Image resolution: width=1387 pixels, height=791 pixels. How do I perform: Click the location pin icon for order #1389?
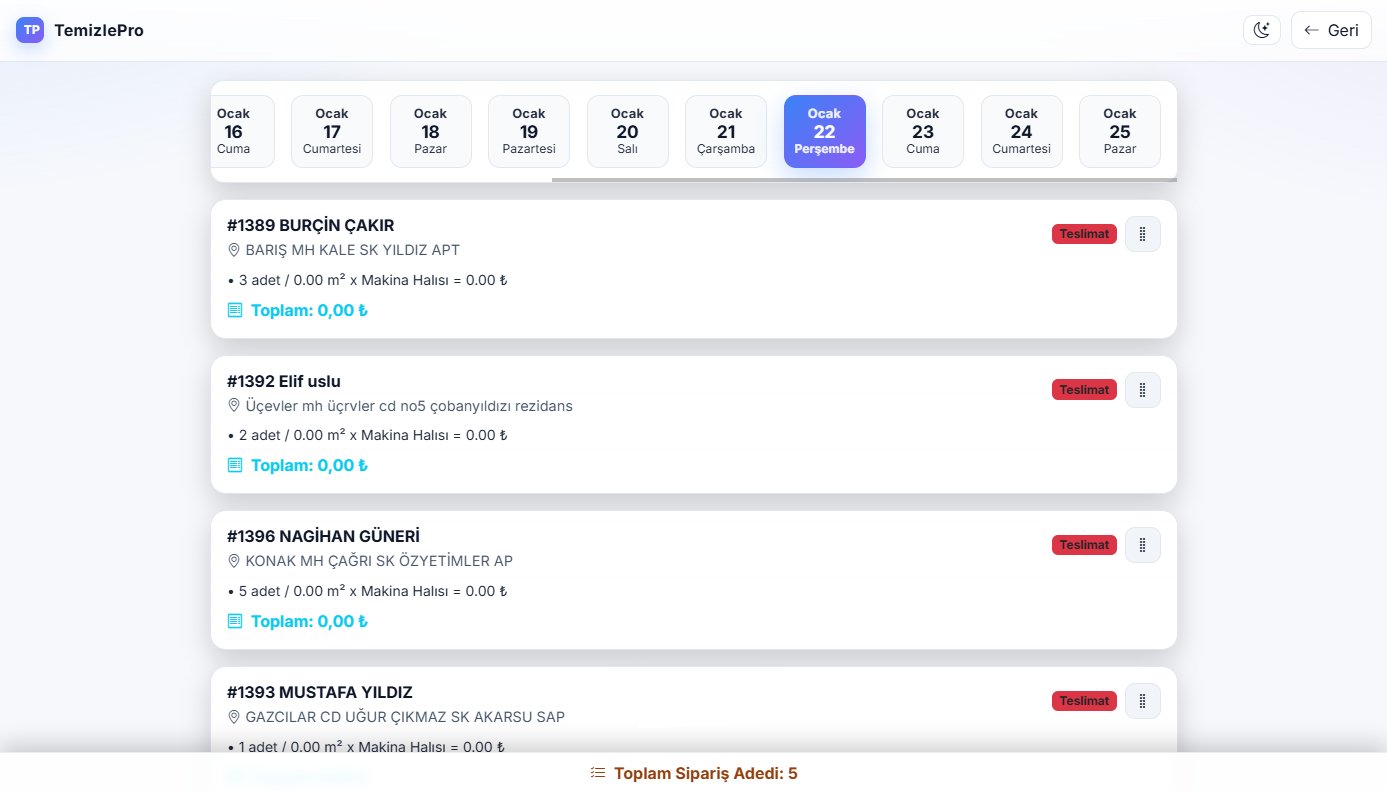235,250
